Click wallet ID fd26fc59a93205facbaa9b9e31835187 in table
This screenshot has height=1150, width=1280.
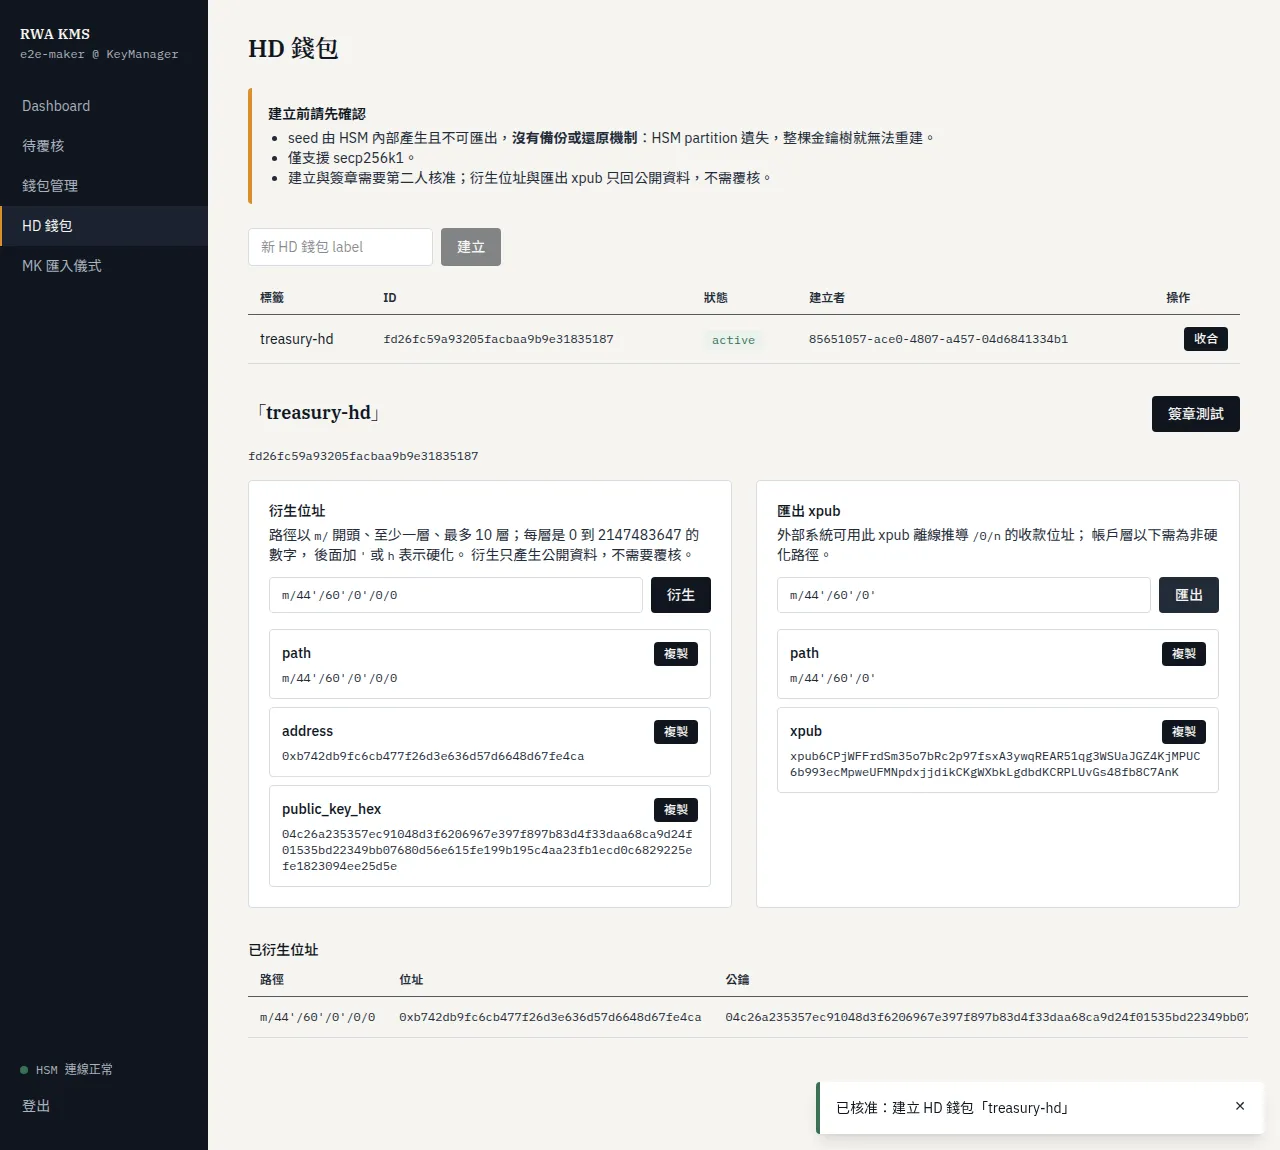[x=499, y=339]
